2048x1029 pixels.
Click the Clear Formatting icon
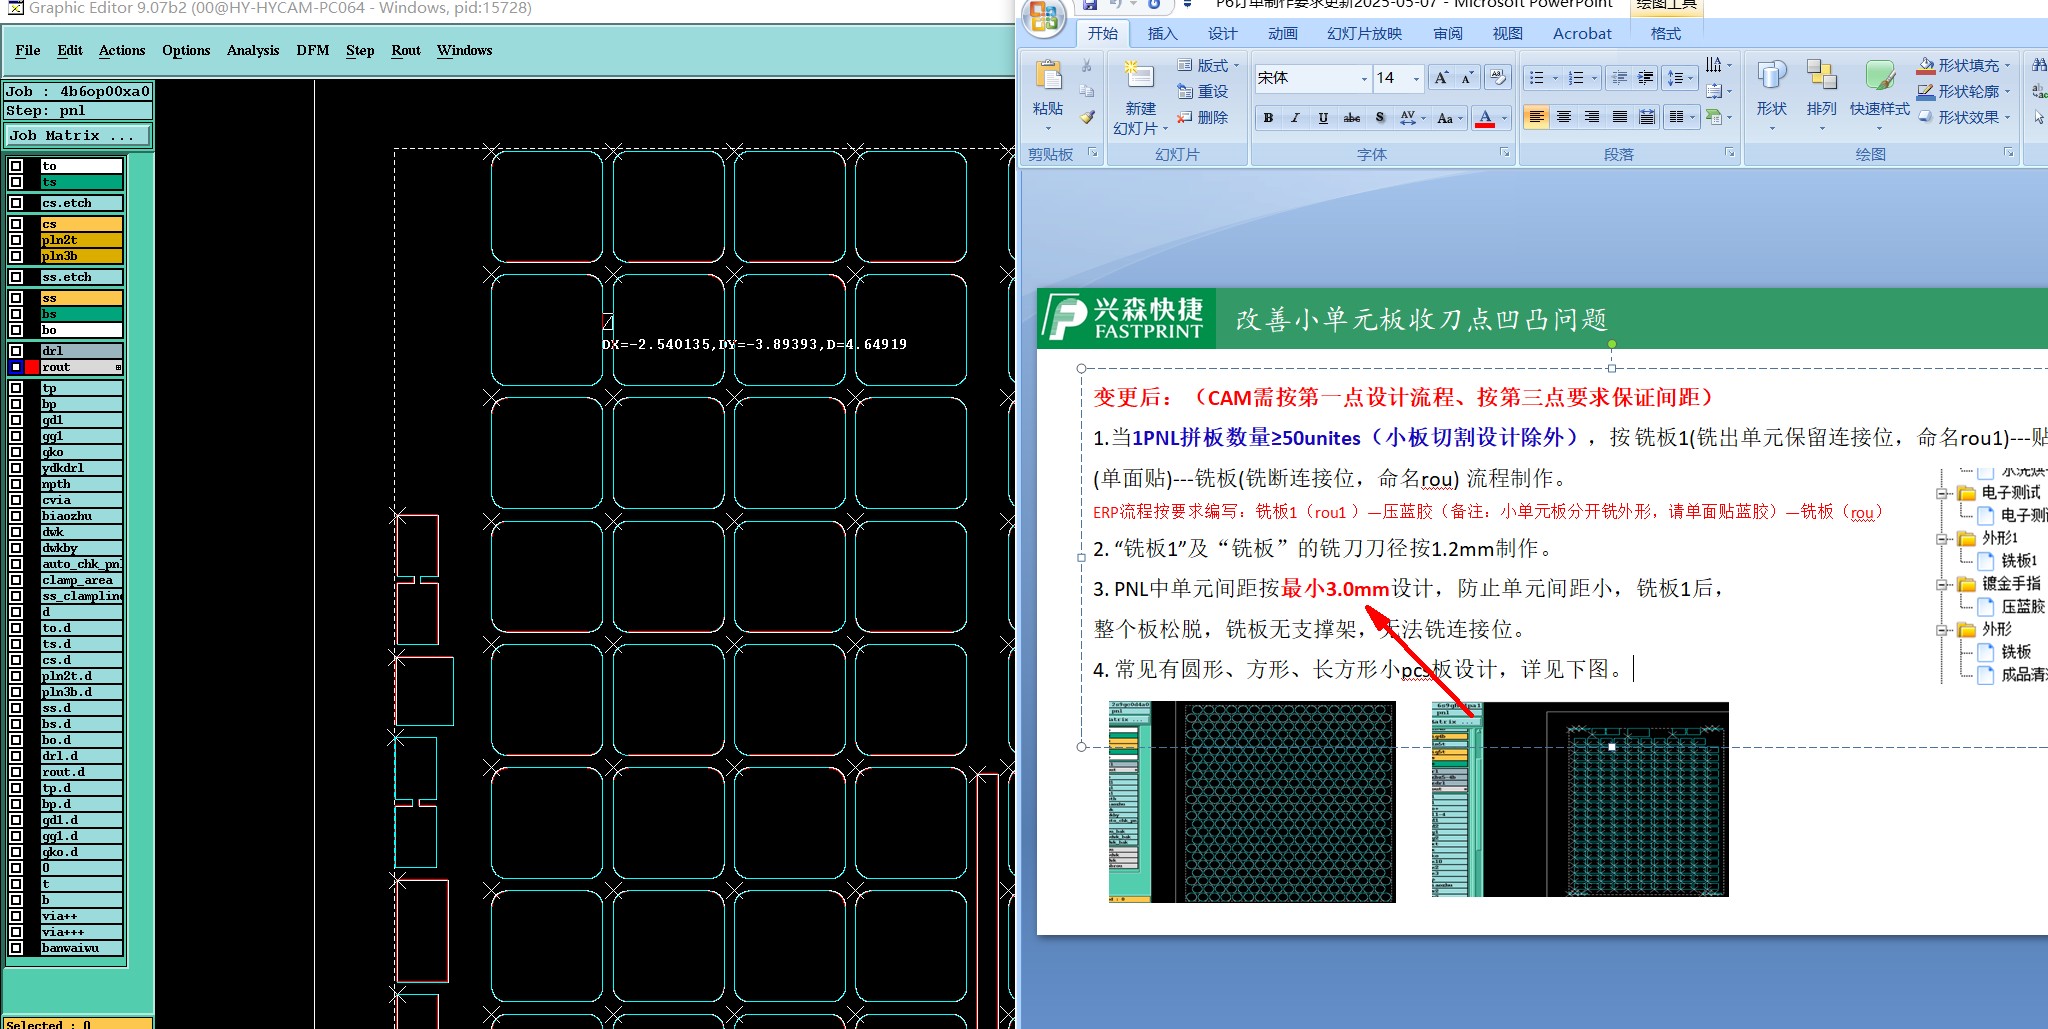pyautogui.click(x=1497, y=77)
